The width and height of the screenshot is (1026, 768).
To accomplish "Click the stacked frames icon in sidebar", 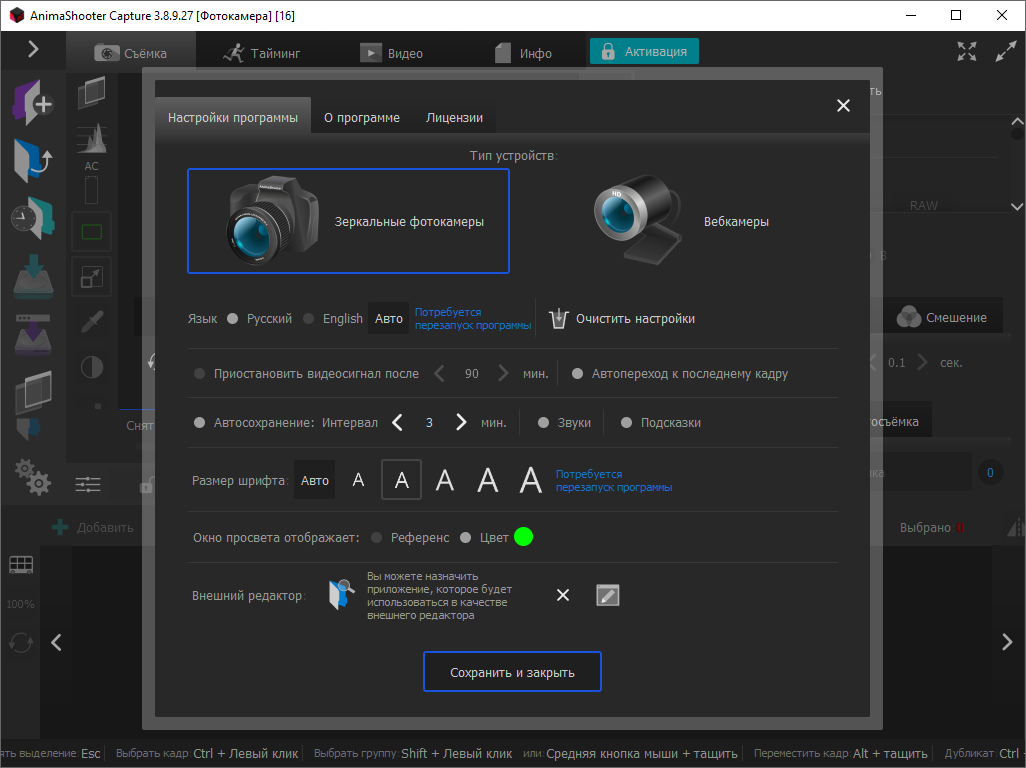I will (x=33, y=393).
